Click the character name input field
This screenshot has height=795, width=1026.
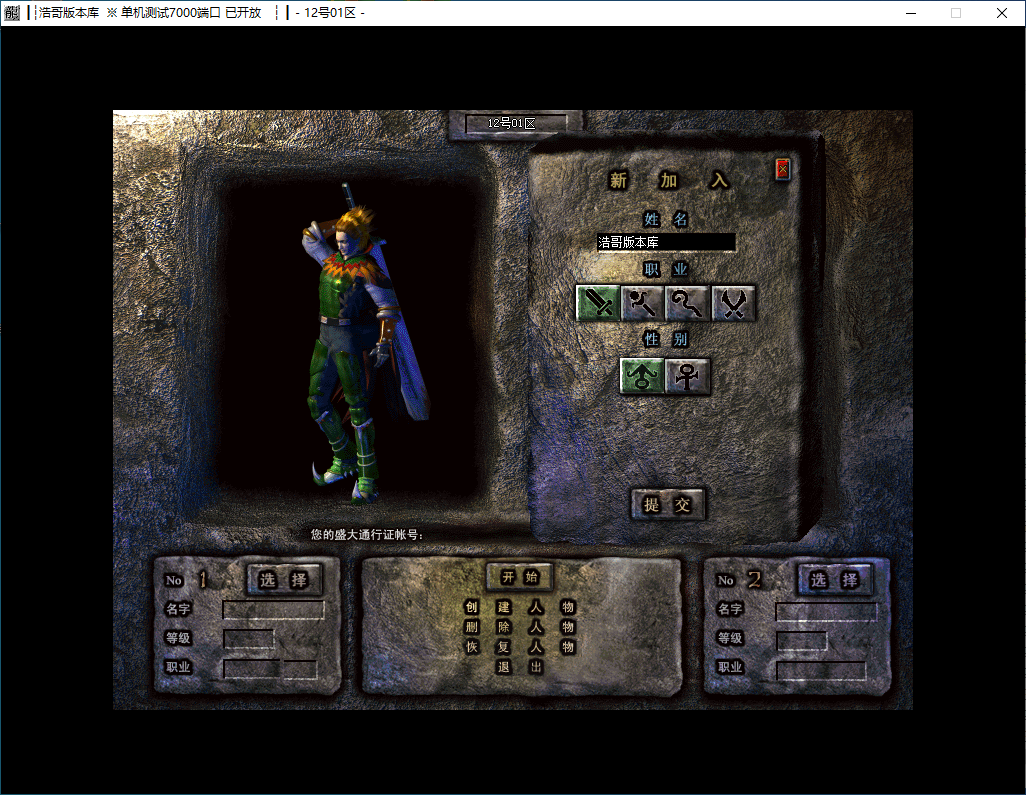click(x=666, y=242)
